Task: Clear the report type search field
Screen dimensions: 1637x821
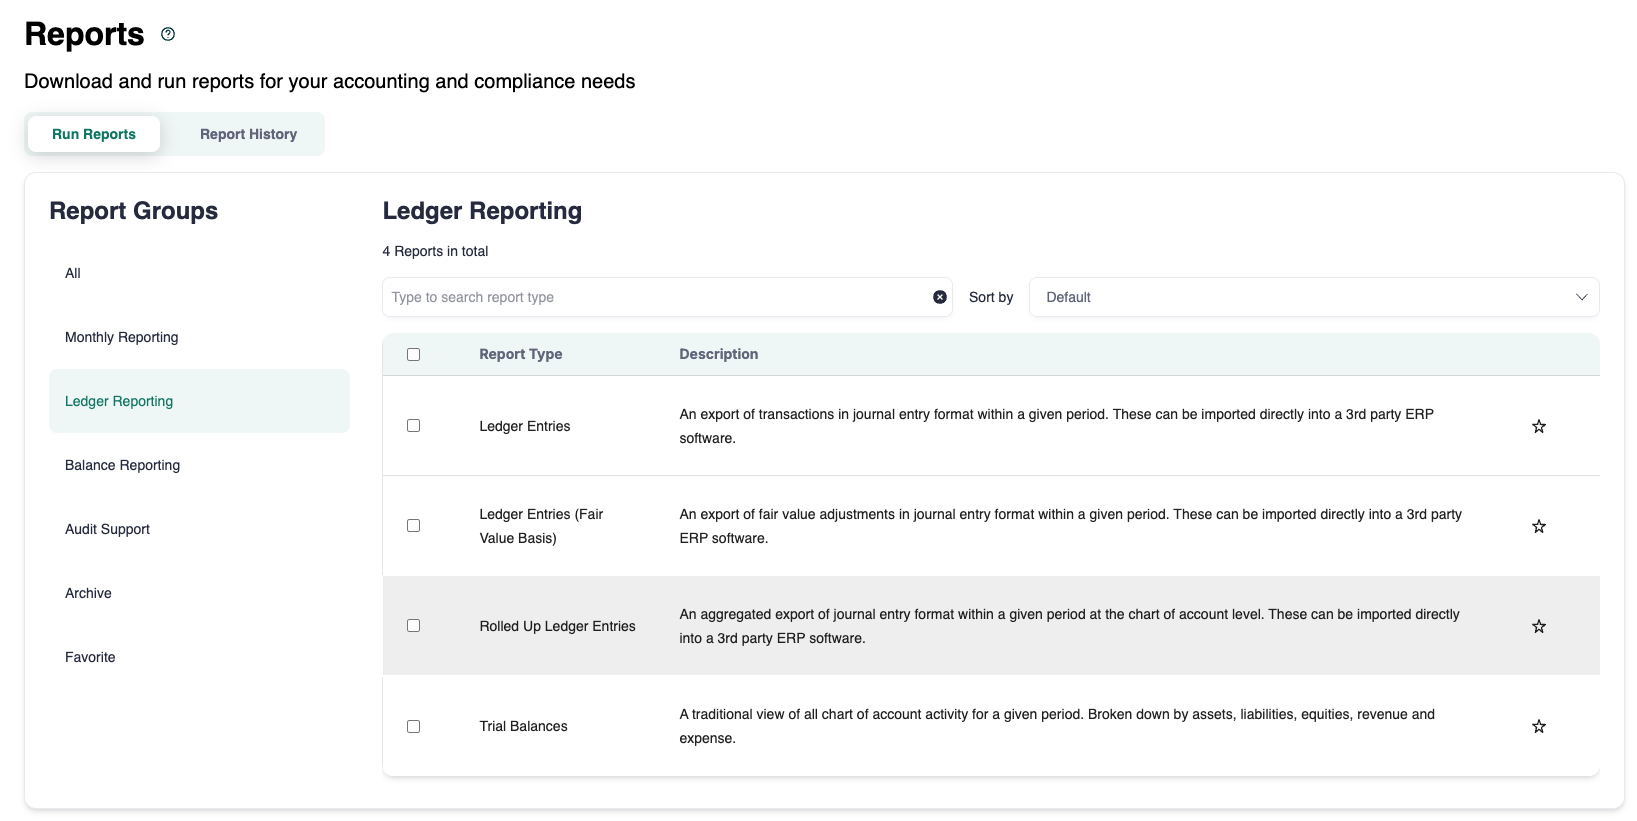Action: click(x=939, y=297)
